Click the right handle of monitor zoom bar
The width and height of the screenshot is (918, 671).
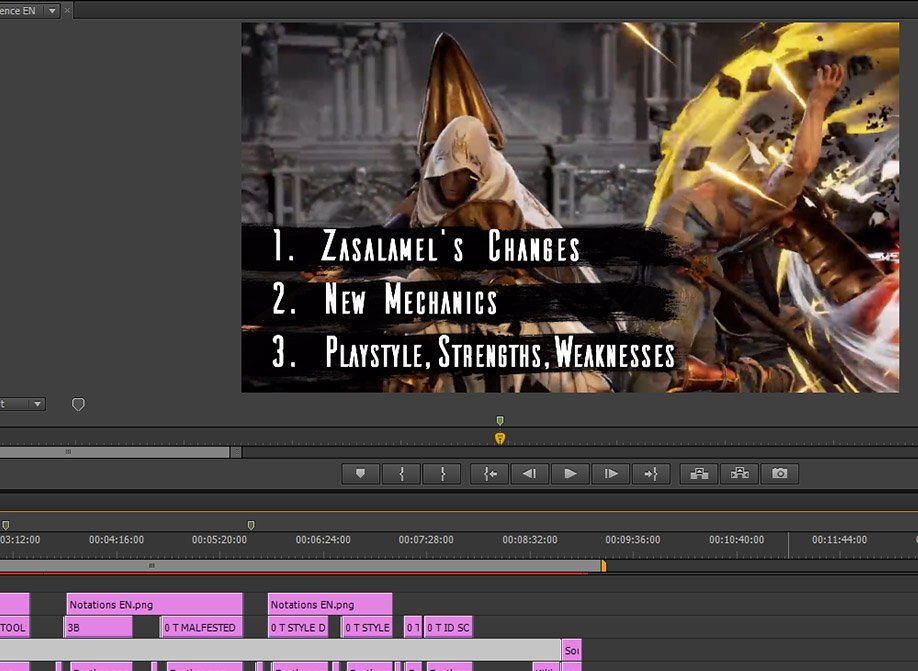236,452
